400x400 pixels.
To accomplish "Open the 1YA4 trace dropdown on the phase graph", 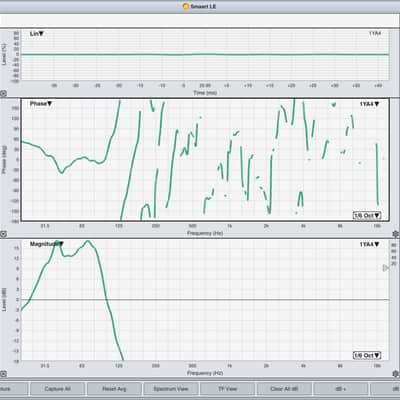I will (x=369, y=104).
